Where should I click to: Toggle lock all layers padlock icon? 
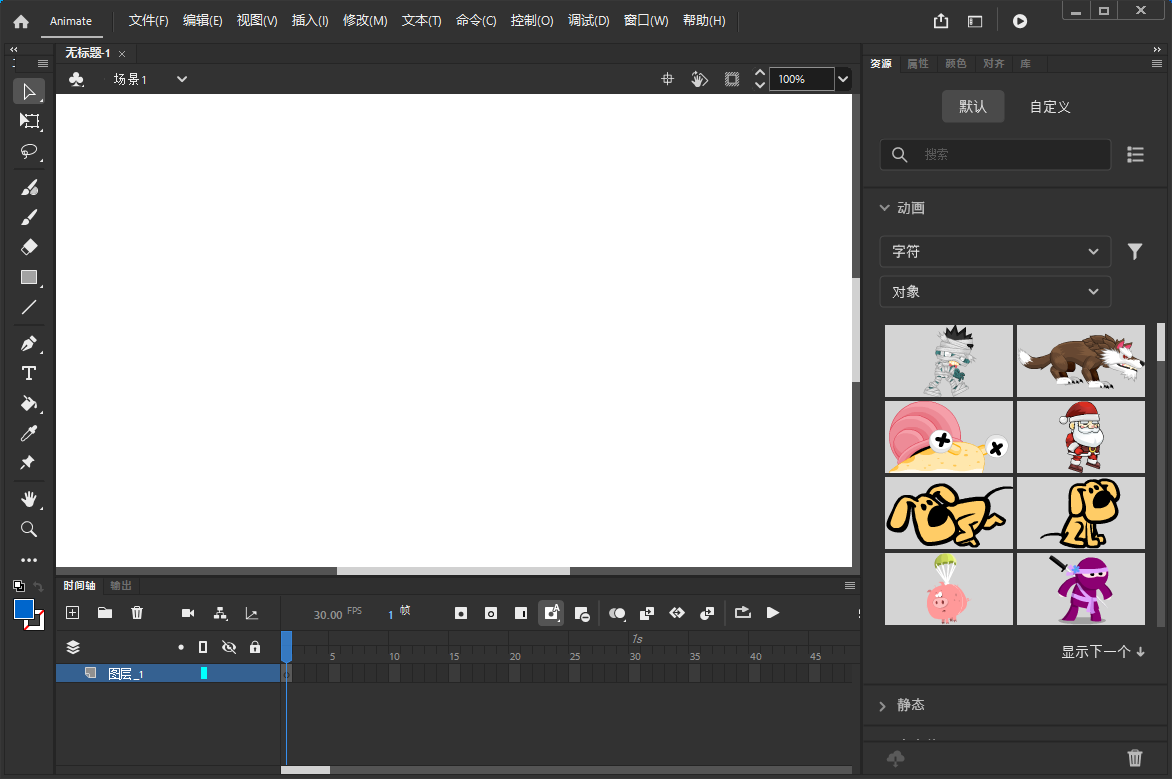pos(255,647)
